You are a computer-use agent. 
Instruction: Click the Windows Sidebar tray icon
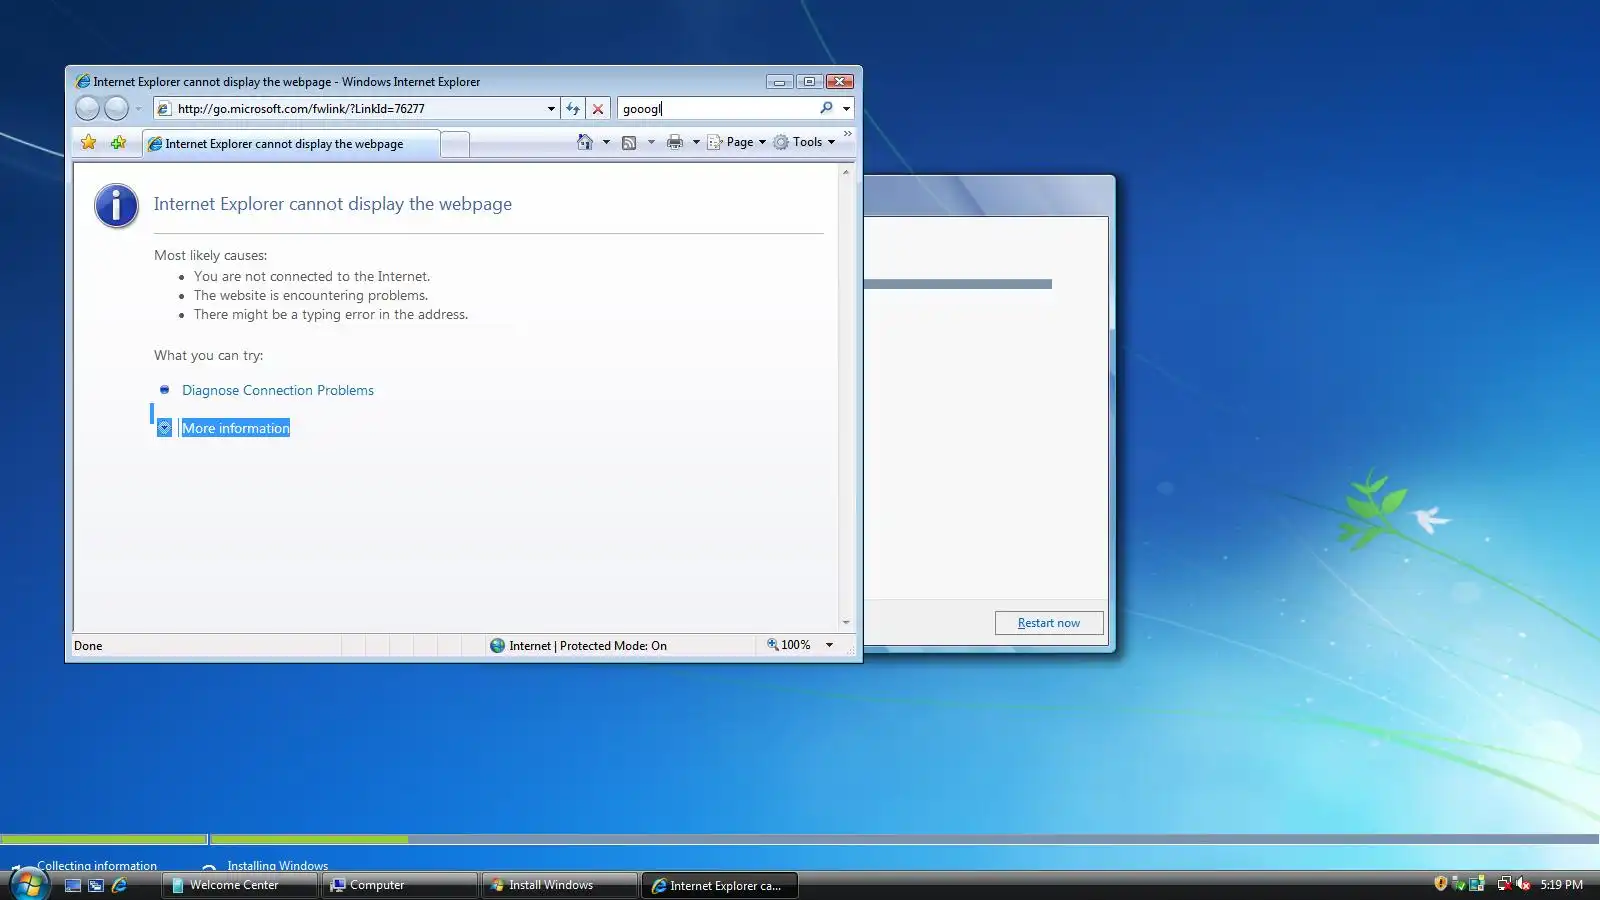[1477, 884]
